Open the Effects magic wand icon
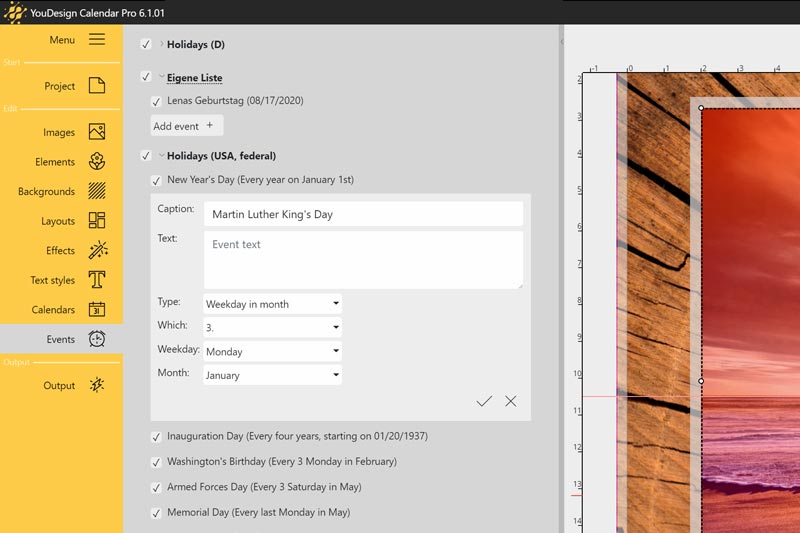 98,250
